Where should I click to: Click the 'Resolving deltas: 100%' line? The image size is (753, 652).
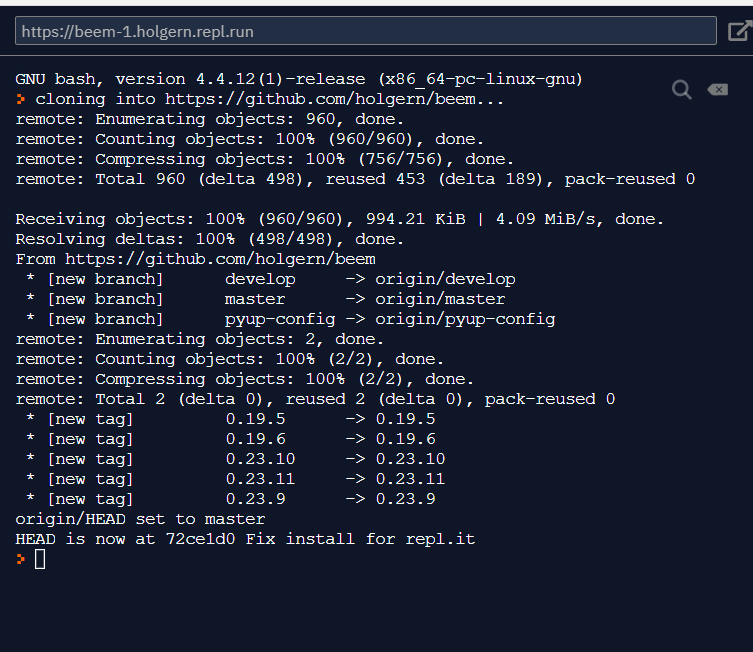pos(209,239)
